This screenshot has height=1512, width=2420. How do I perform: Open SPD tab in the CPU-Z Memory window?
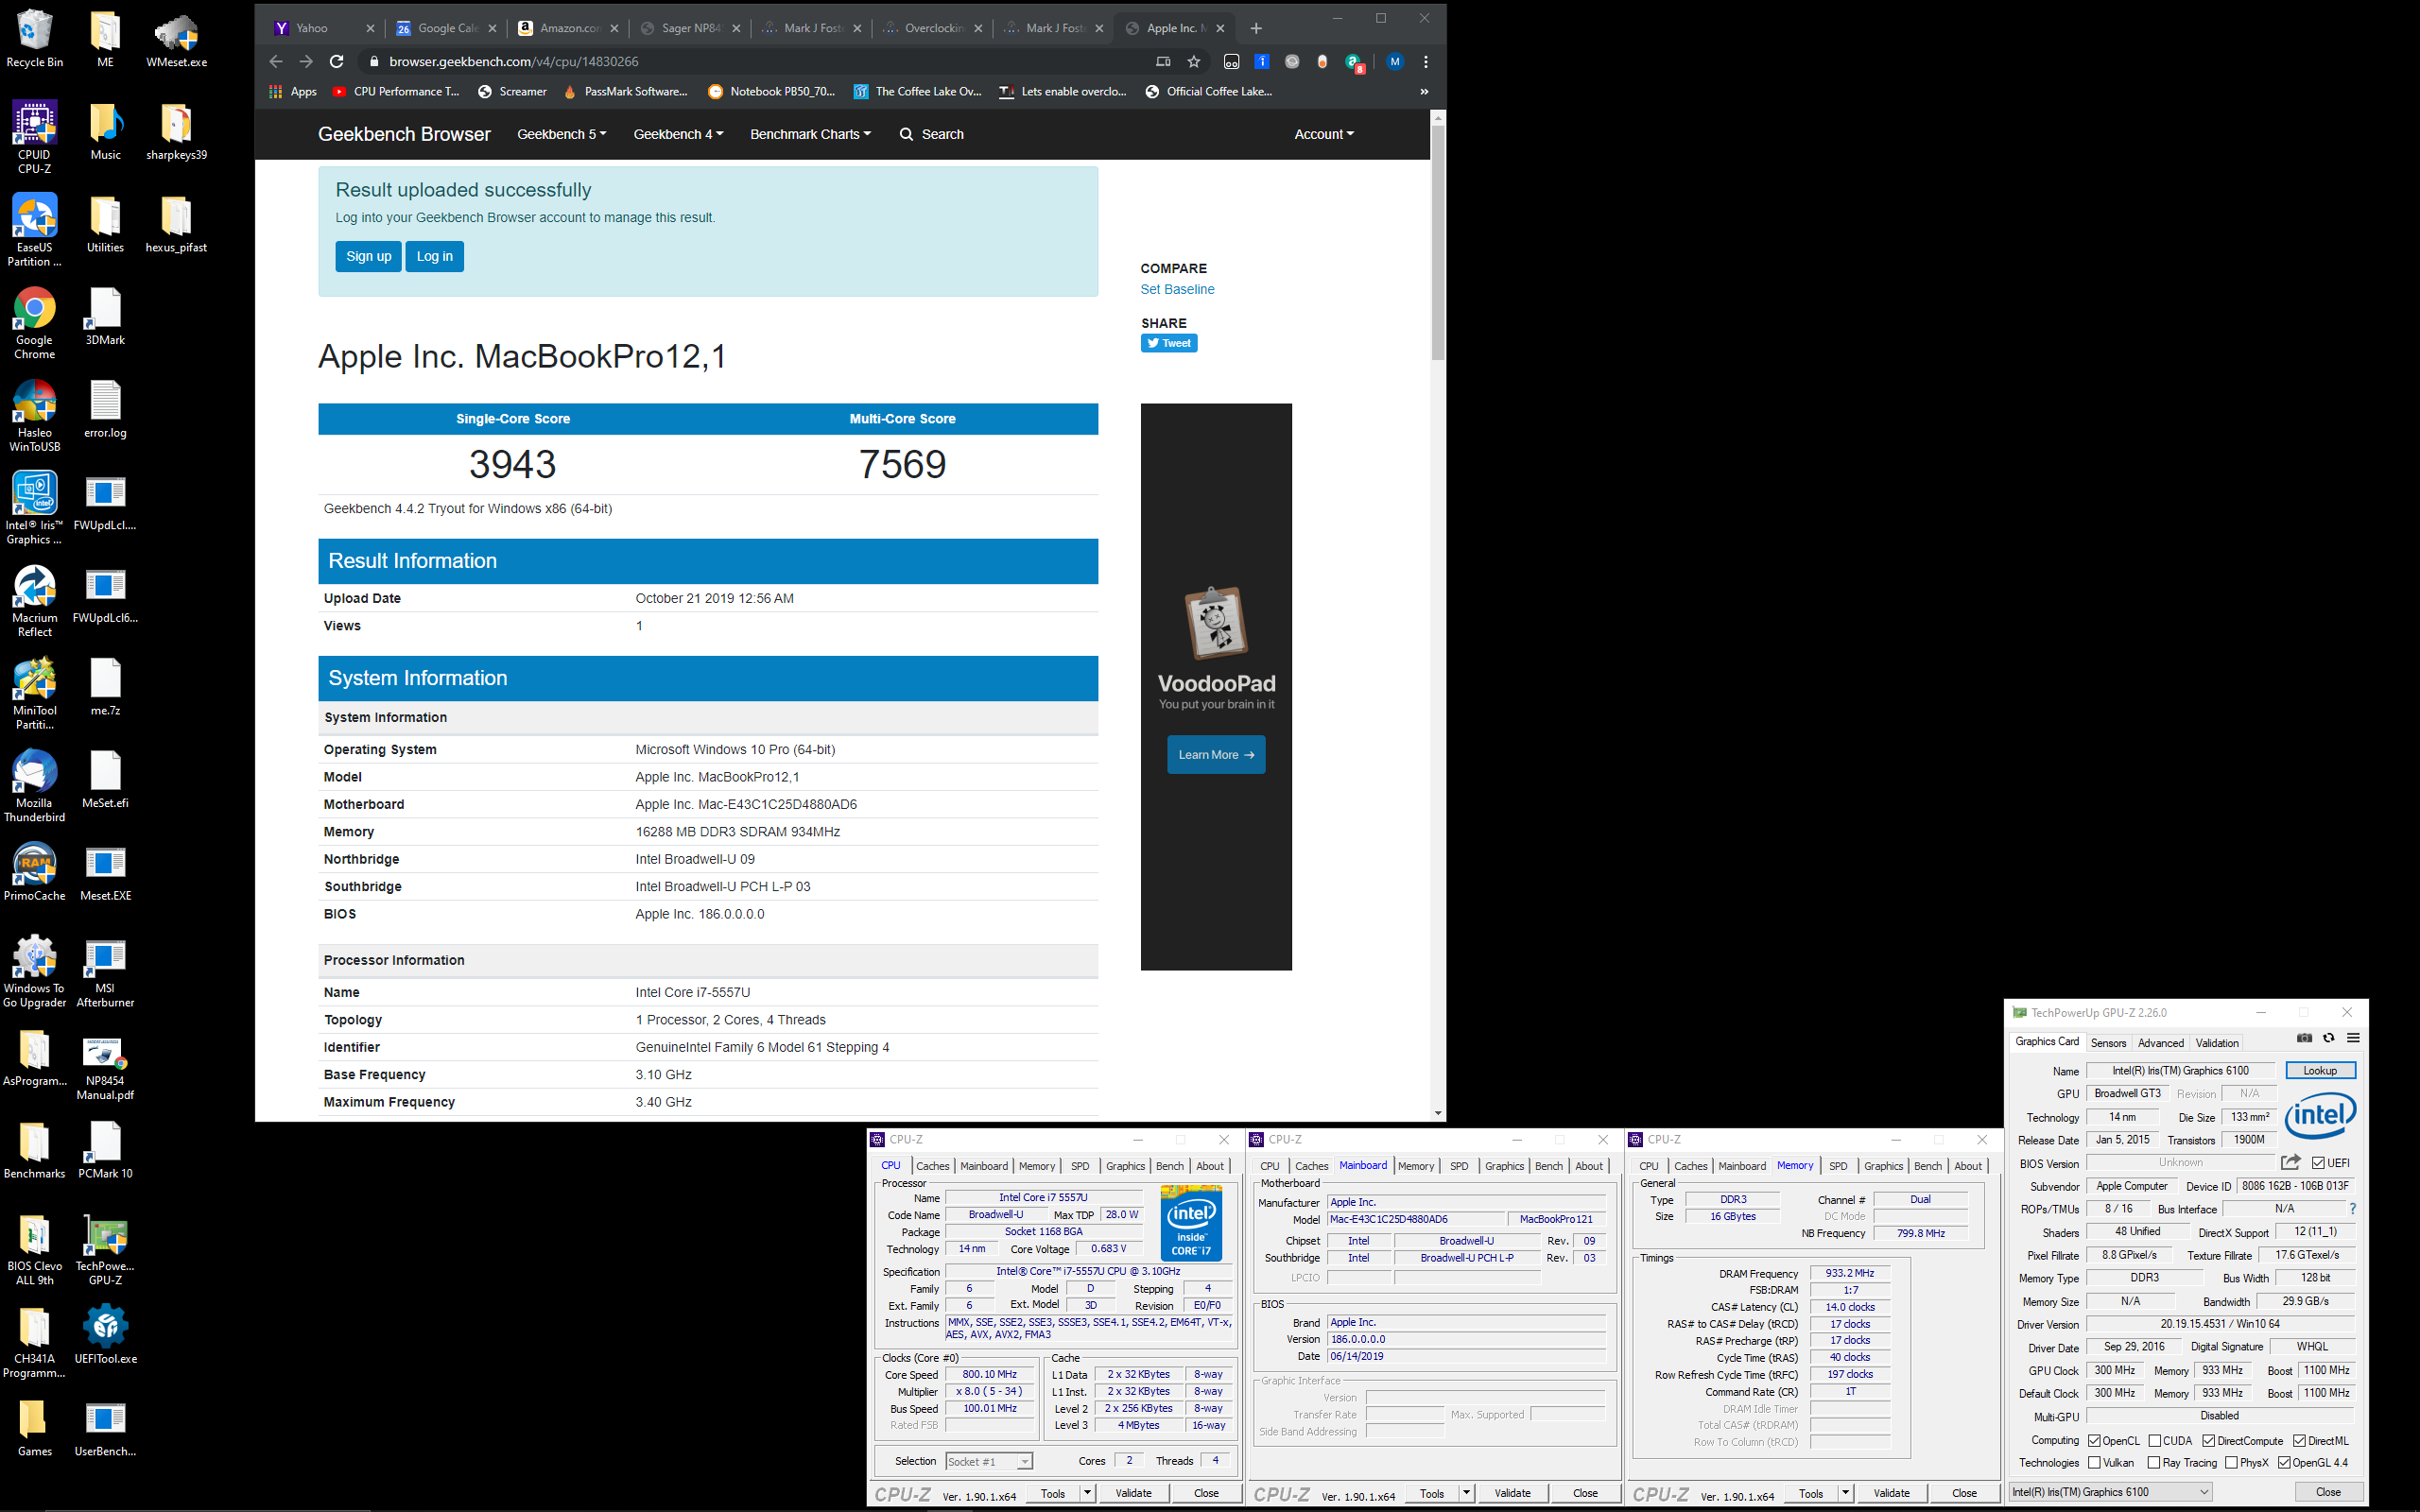tap(1838, 1166)
